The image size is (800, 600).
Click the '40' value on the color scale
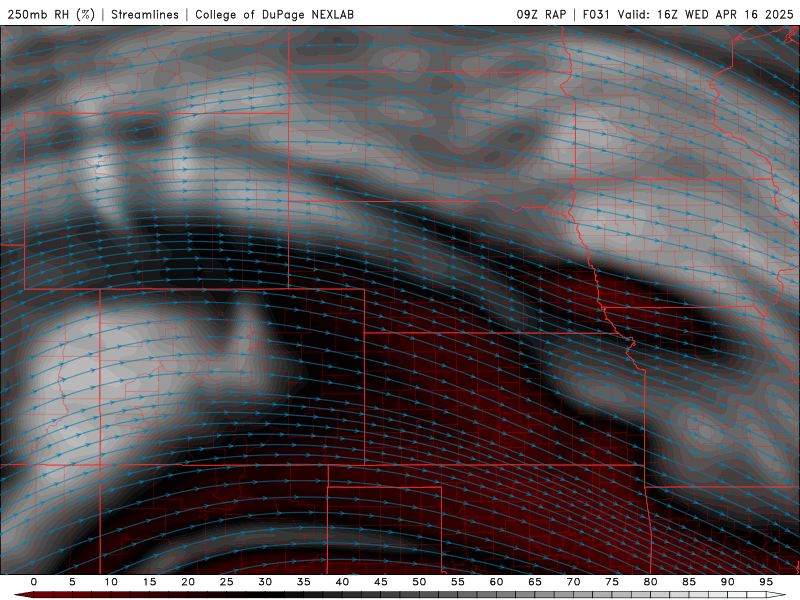342,582
